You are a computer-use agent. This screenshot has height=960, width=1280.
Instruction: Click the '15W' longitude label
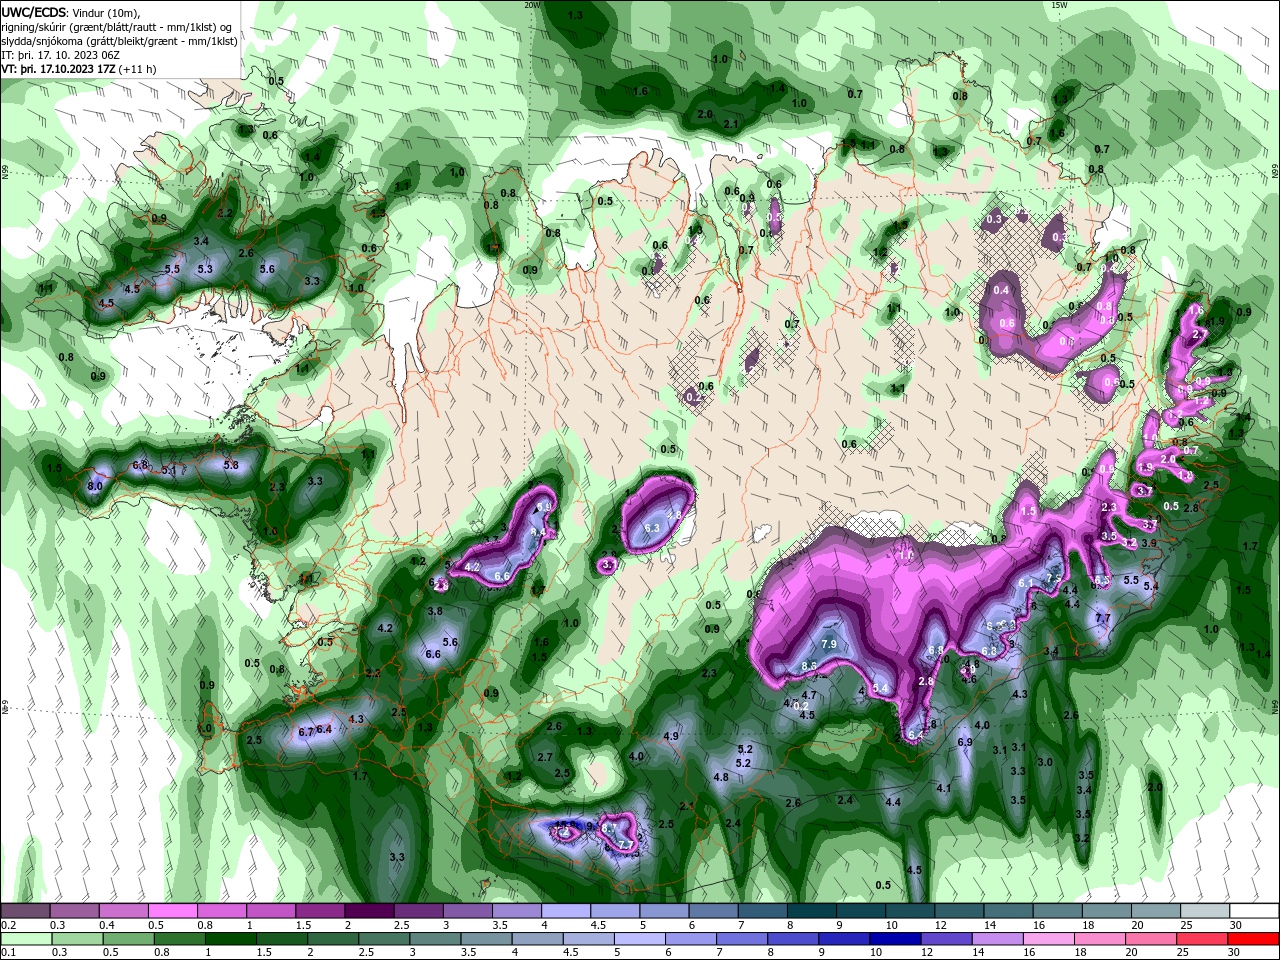coord(1060,5)
